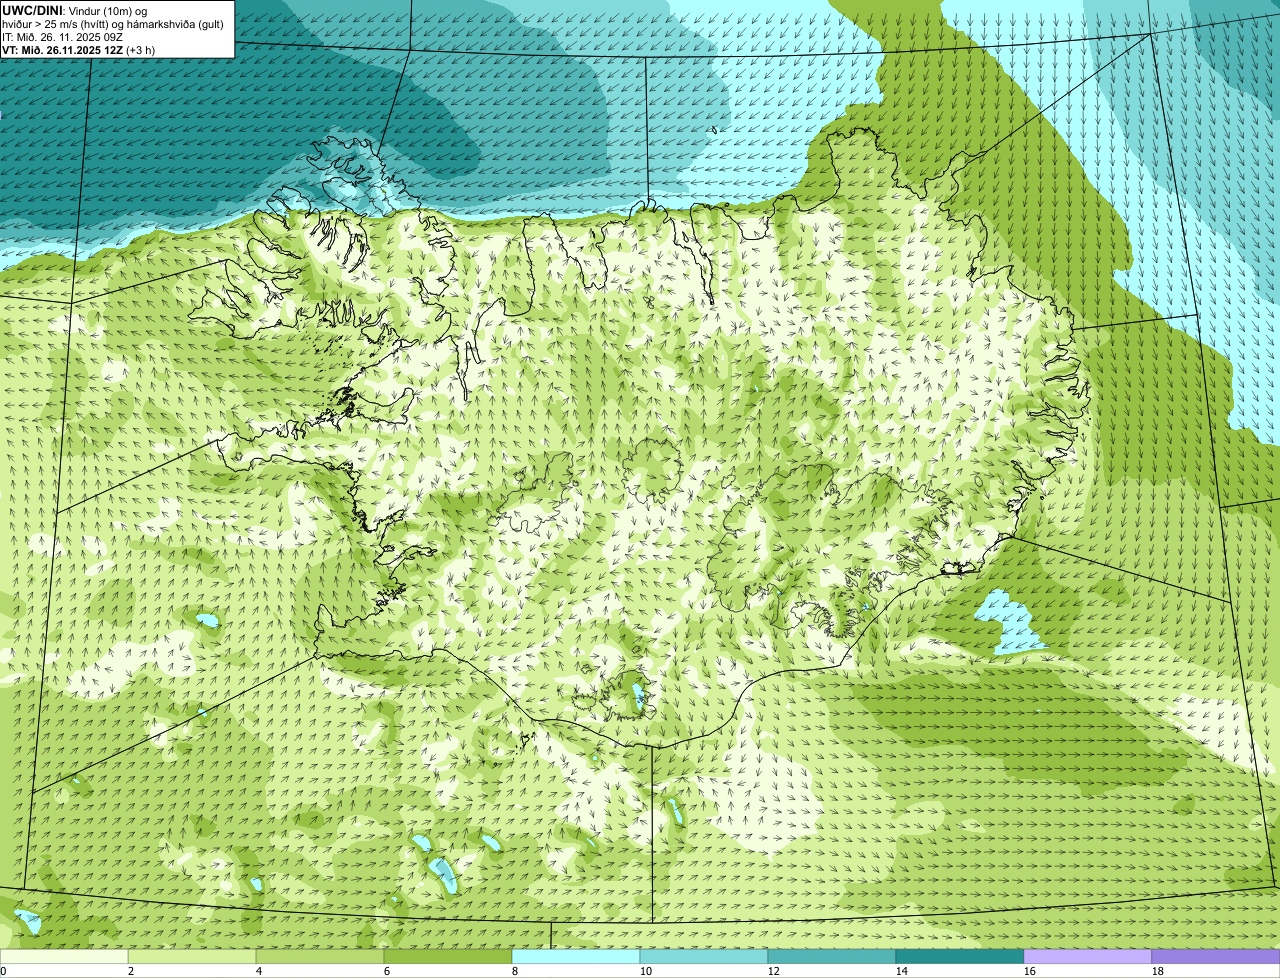Click the valid time "VT: Mið. 26.11.2025 12Z (+3 h)"
The height and width of the screenshot is (978, 1280).
[79, 49]
